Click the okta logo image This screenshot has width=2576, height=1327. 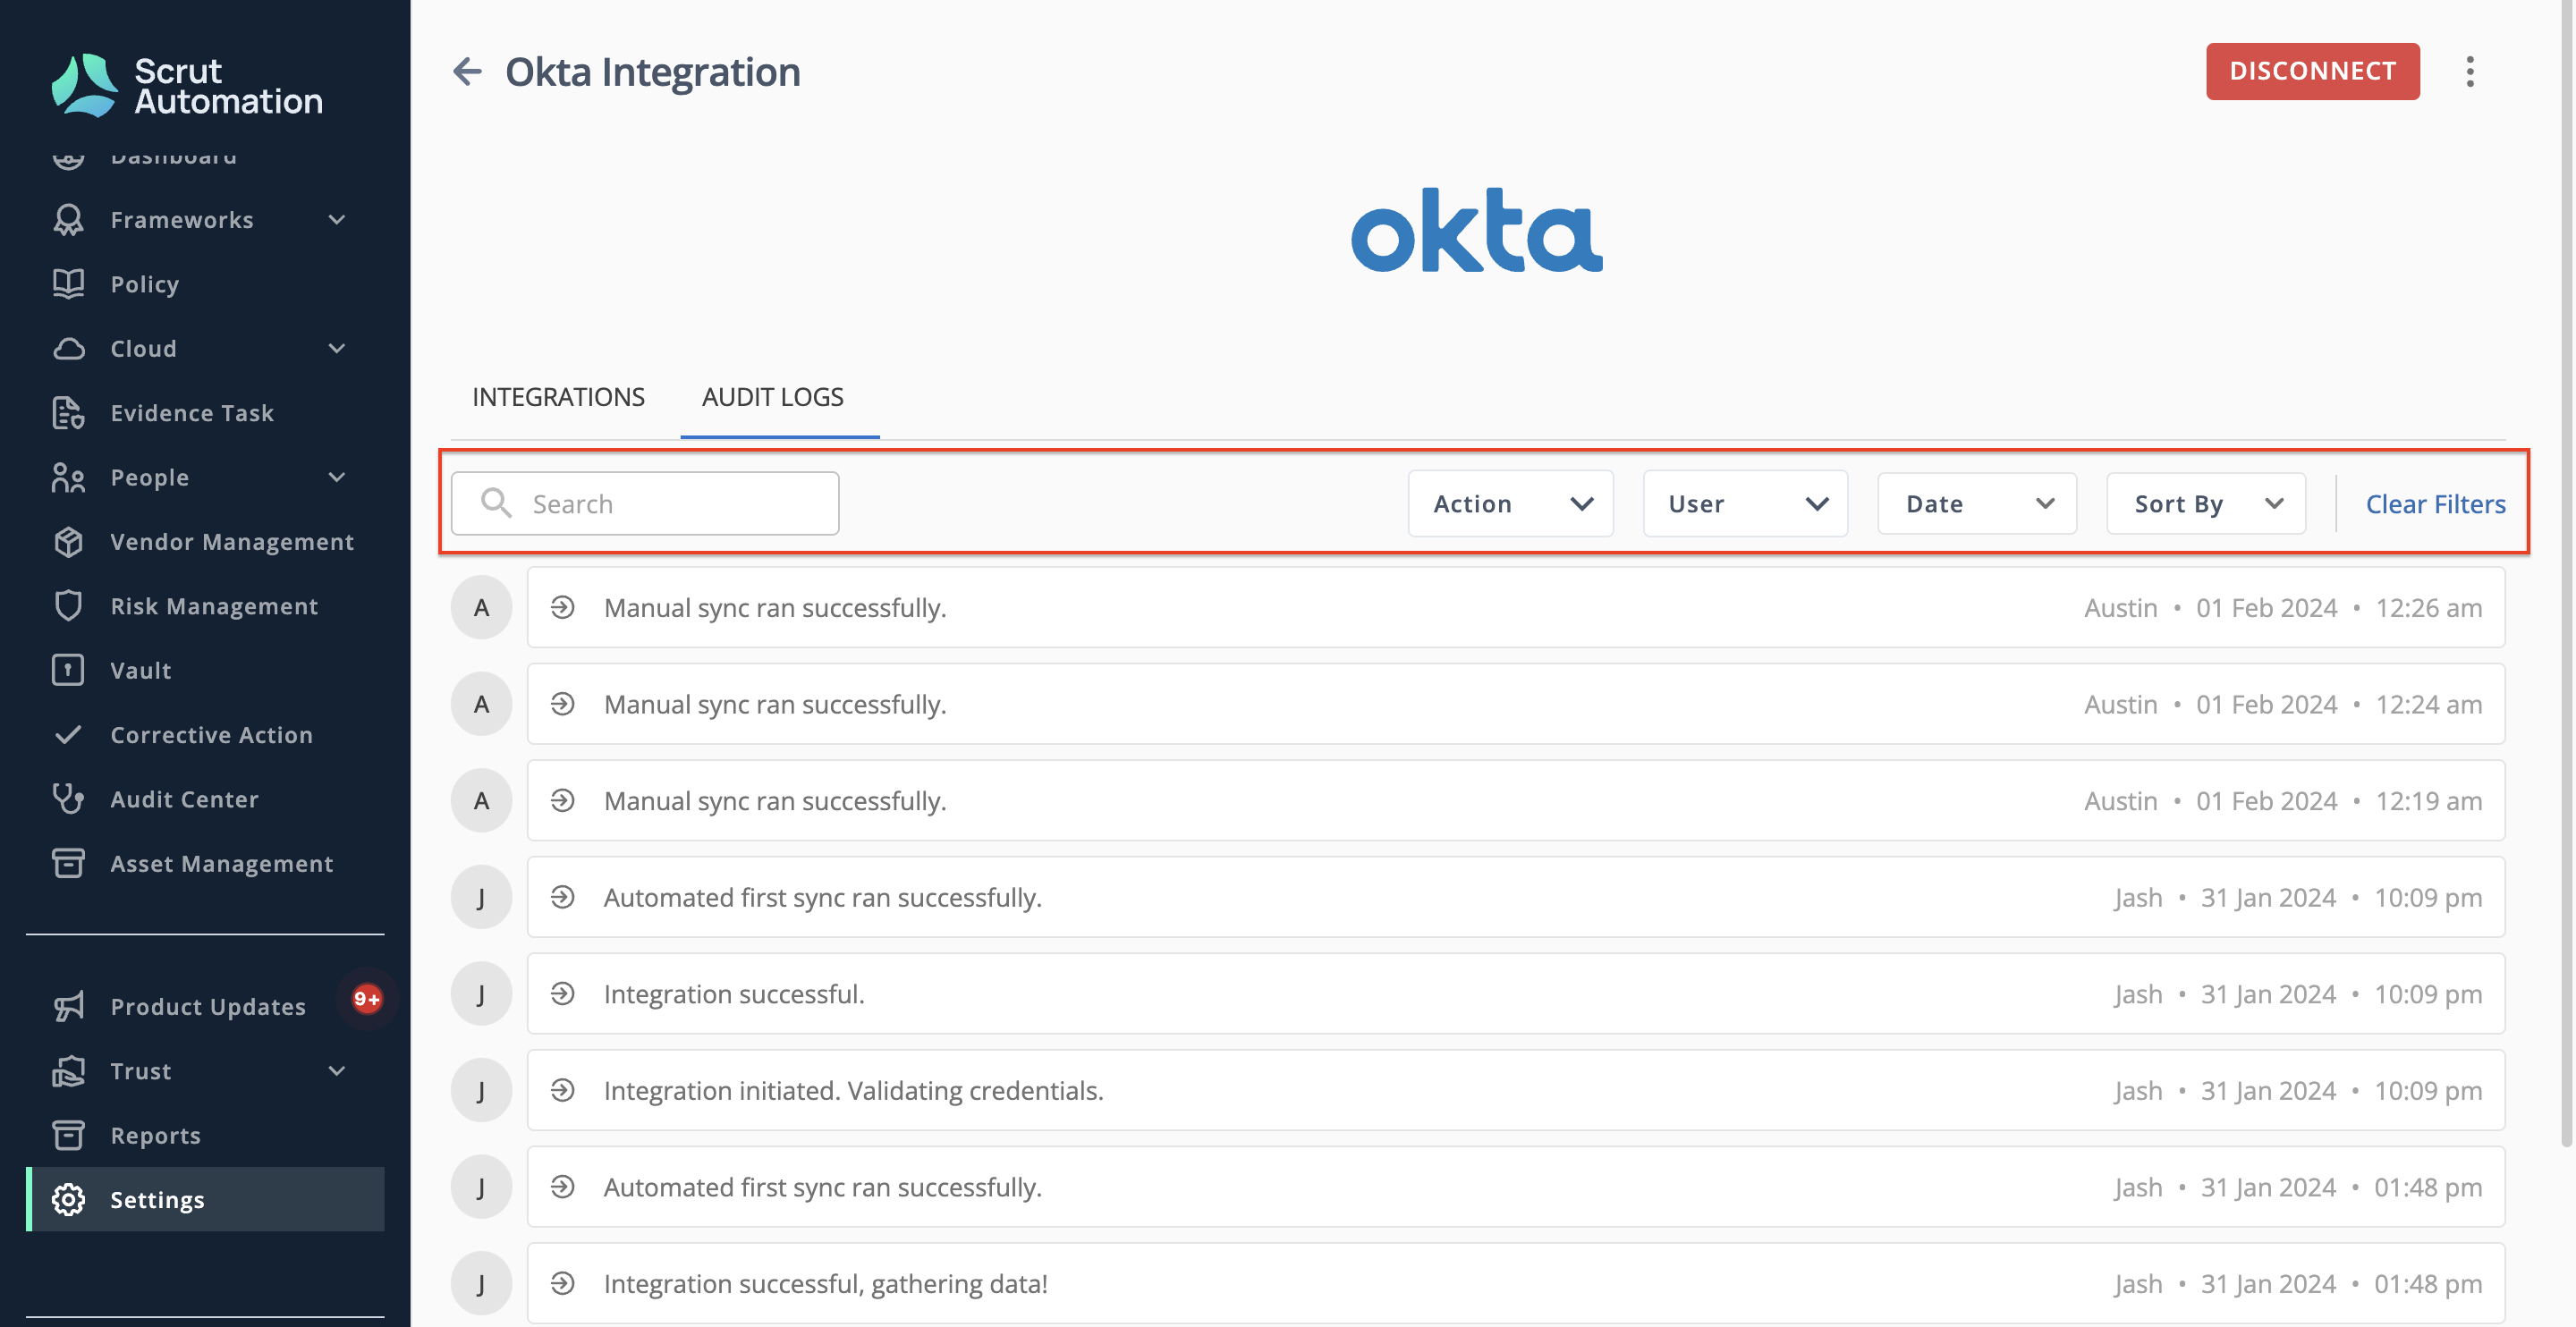click(x=1477, y=230)
